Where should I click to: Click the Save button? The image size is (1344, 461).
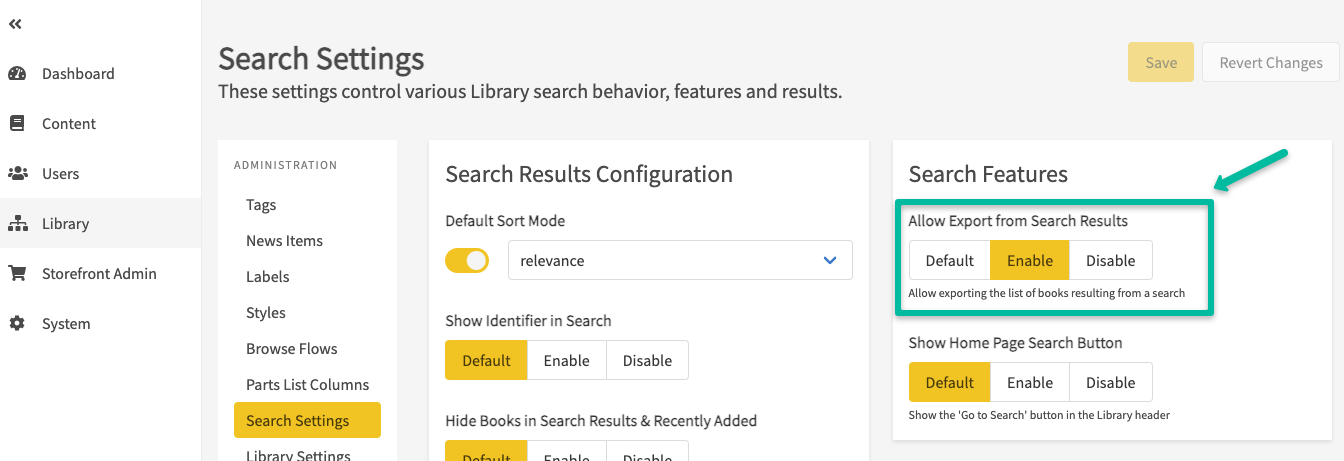(x=1160, y=62)
